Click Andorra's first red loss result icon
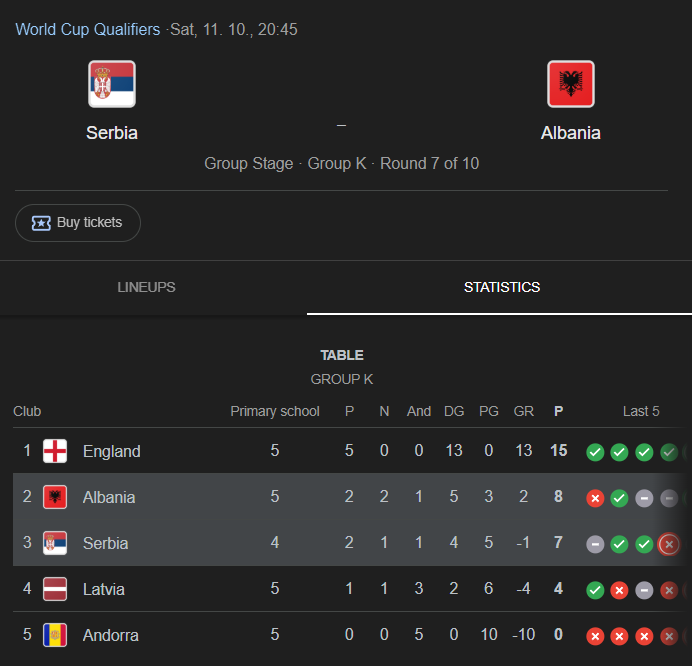The width and height of the screenshot is (692, 666). point(595,636)
